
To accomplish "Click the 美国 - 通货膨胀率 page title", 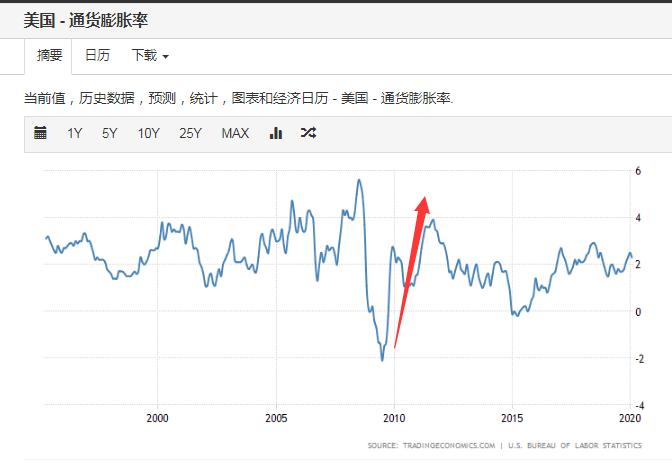I will coord(86,20).
